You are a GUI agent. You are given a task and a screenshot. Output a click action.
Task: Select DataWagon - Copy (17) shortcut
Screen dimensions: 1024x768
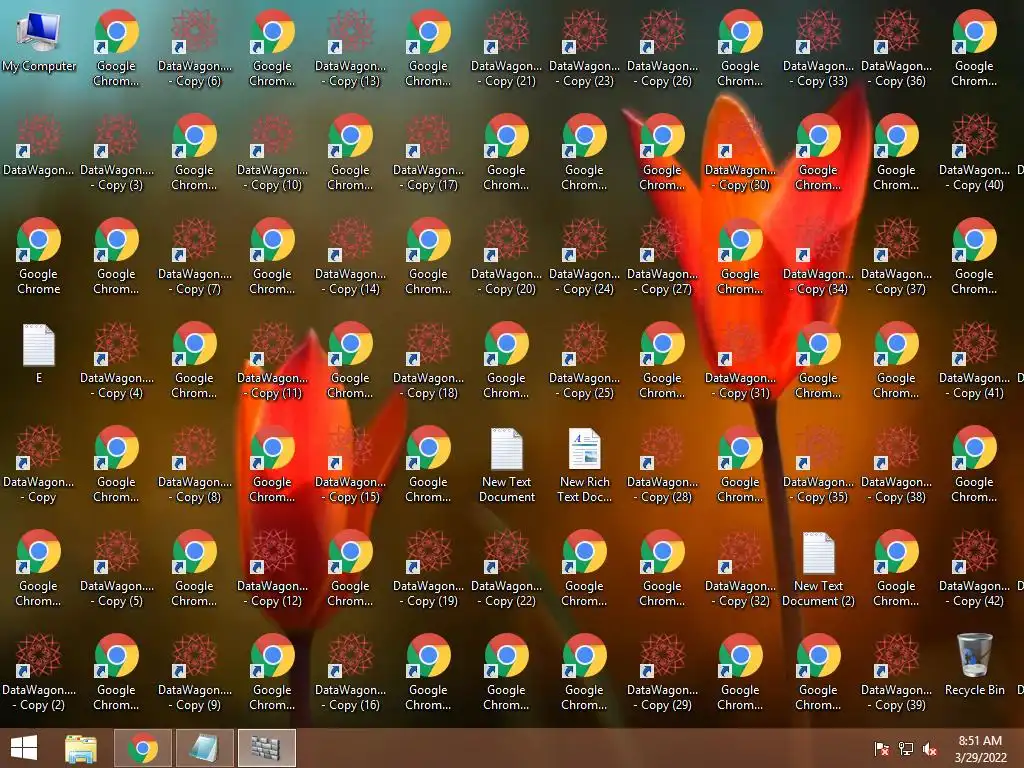pos(428,153)
